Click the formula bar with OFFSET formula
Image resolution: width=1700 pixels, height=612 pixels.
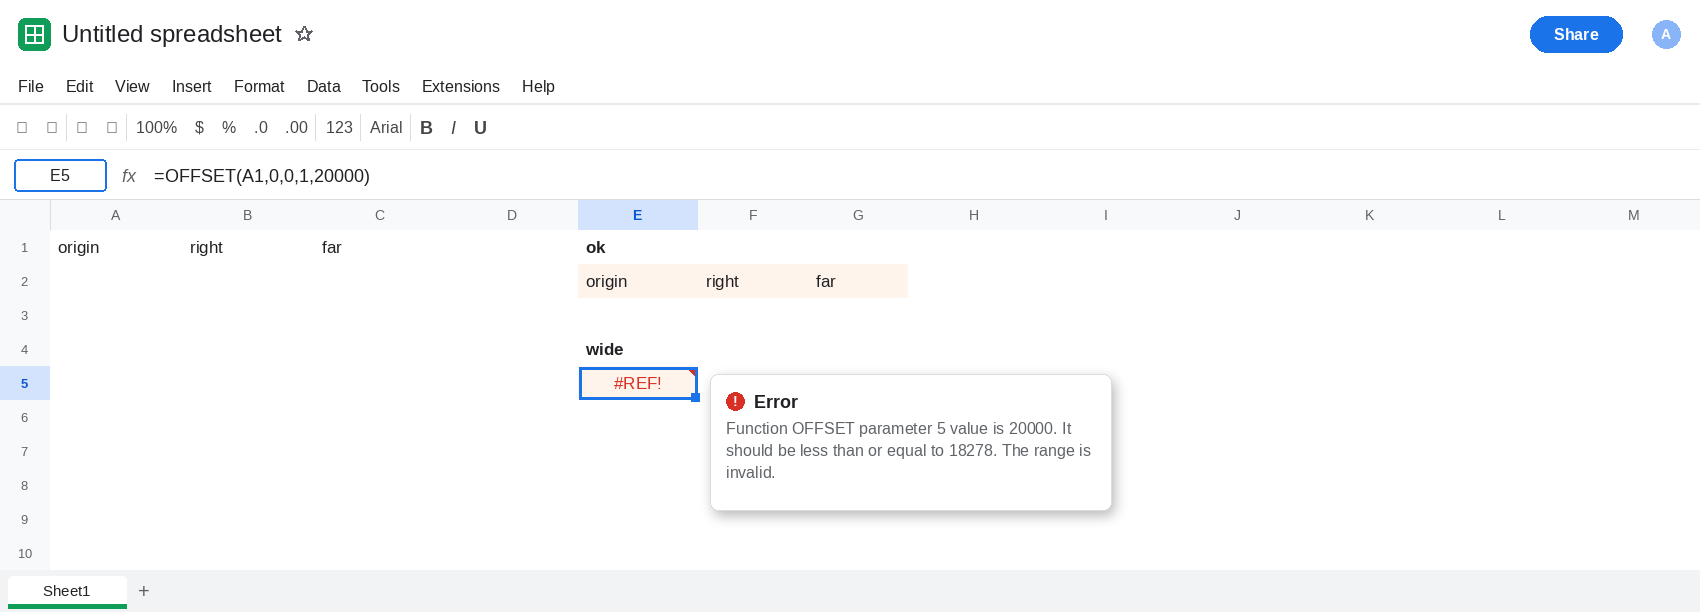click(920, 176)
